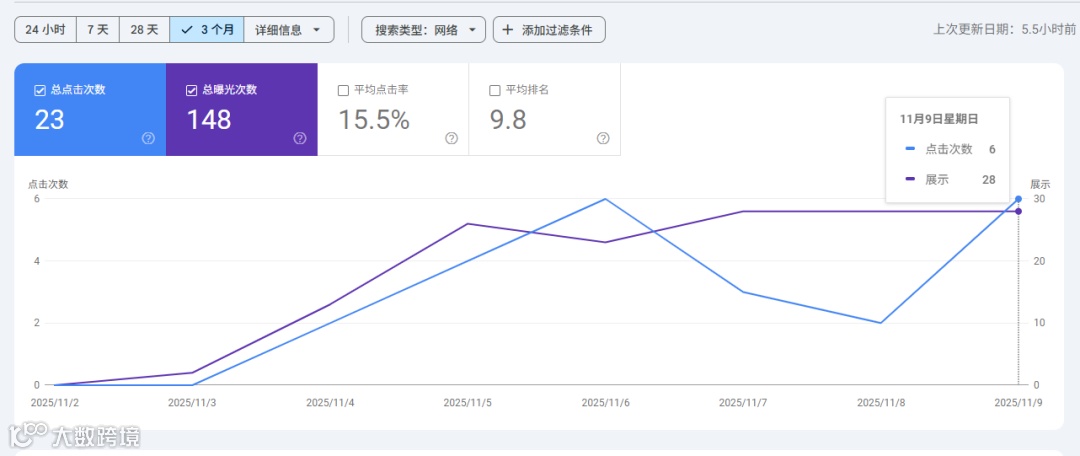Open the 搜索类型：网络 dropdown

click(x=424, y=30)
